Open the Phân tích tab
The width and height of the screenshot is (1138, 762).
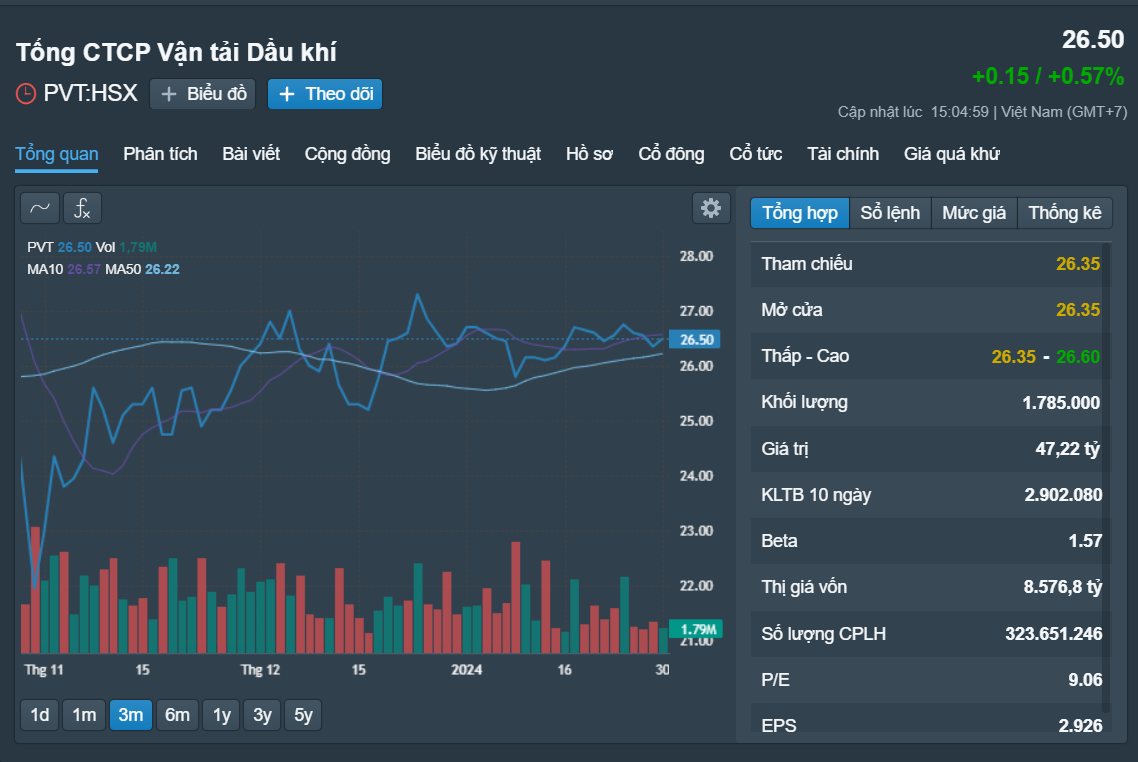tap(160, 154)
